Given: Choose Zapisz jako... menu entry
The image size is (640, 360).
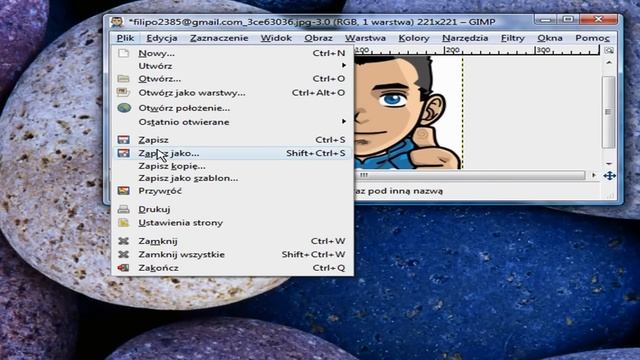Looking at the screenshot, I should click(232, 153).
